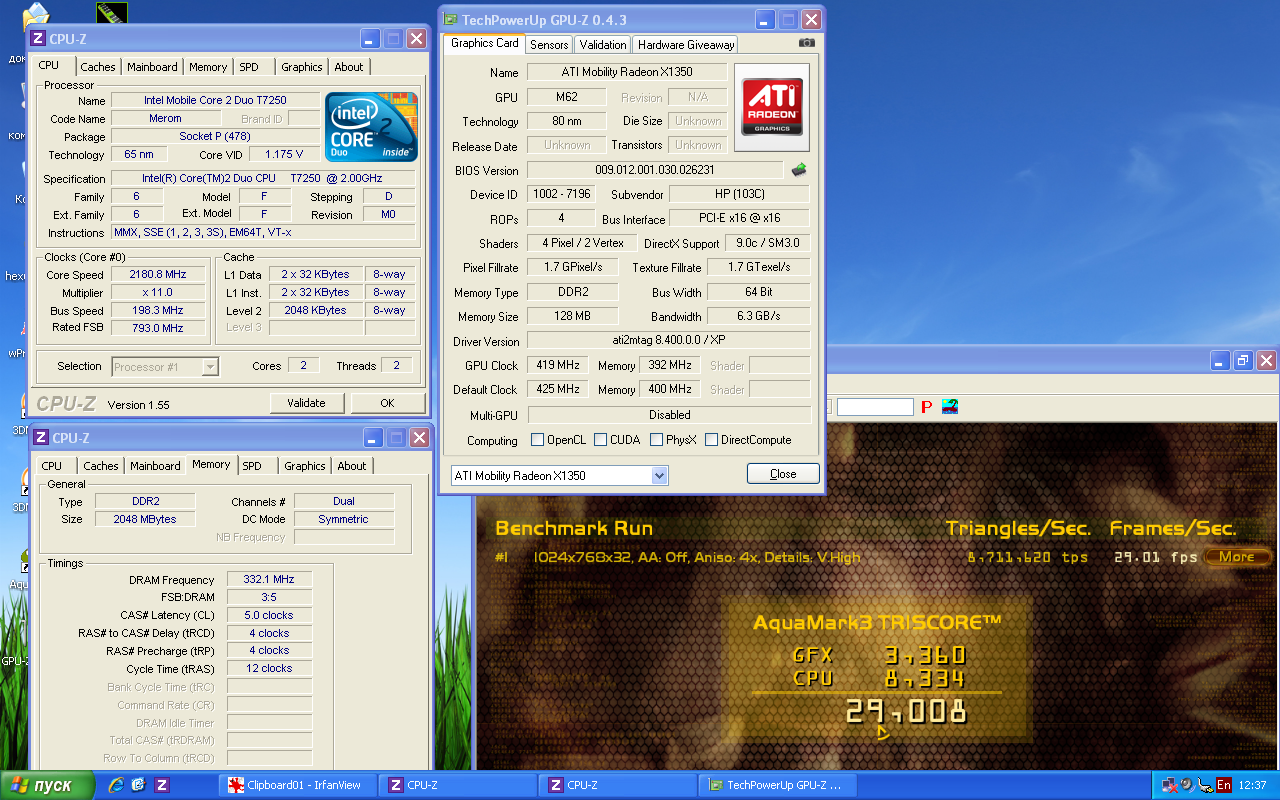The image size is (1280, 800).
Task: Enable the CUDA checkbox
Action: click(x=600, y=440)
